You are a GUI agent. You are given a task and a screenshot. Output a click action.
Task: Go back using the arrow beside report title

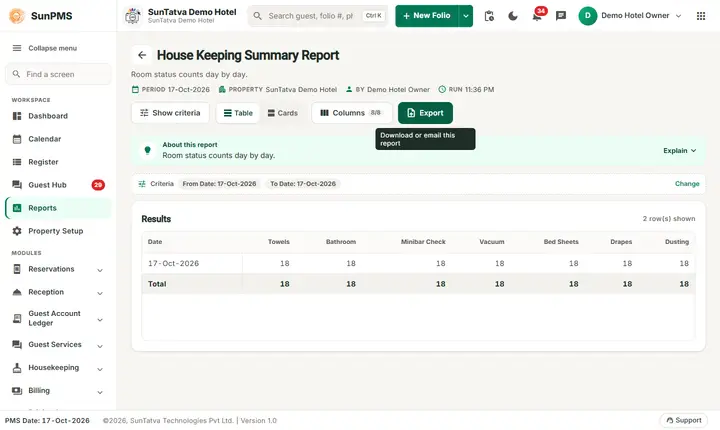point(142,55)
